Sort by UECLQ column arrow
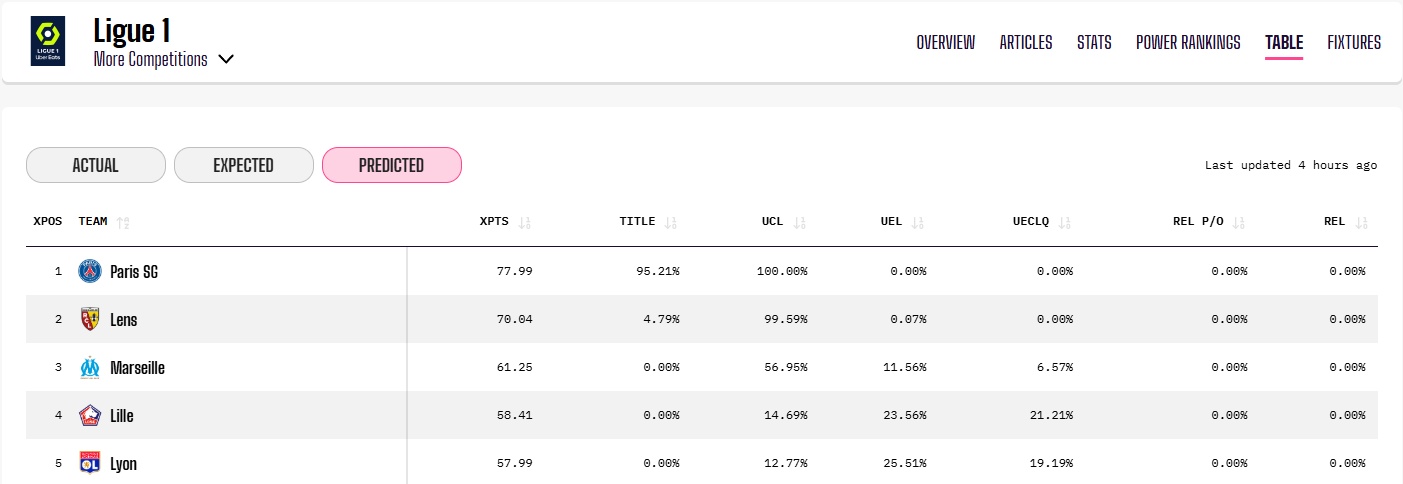 pyautogui.click(x=1065, y=222)
